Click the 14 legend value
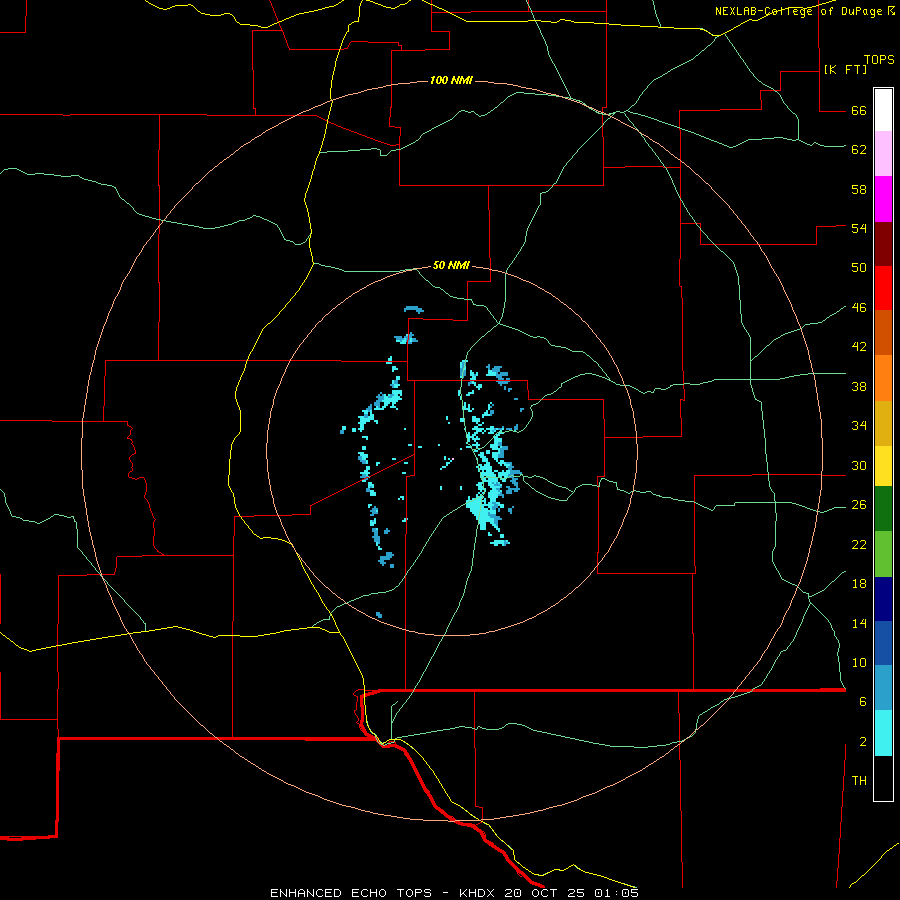The height and width of the screenshot is (900, 900). coord(859,623)
